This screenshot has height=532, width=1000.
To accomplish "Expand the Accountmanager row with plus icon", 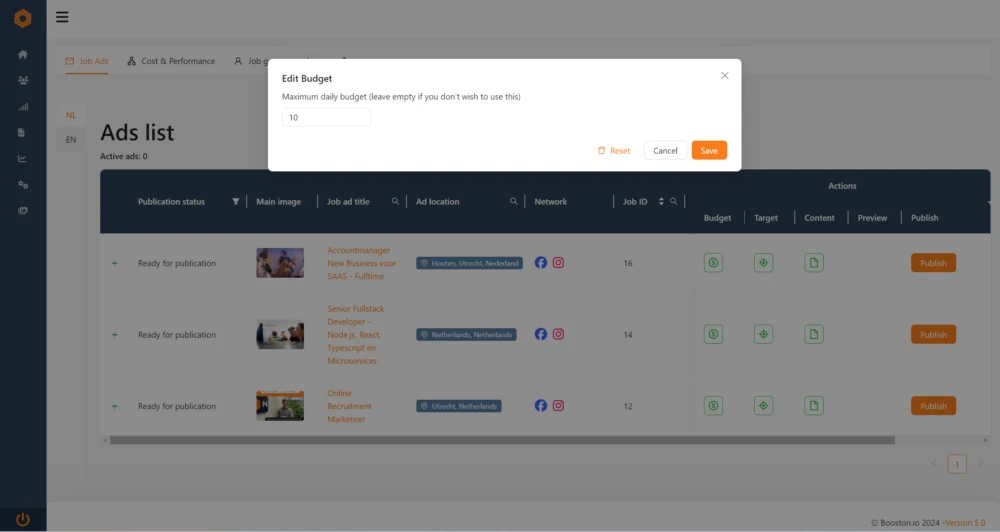I will click(114, 264).
